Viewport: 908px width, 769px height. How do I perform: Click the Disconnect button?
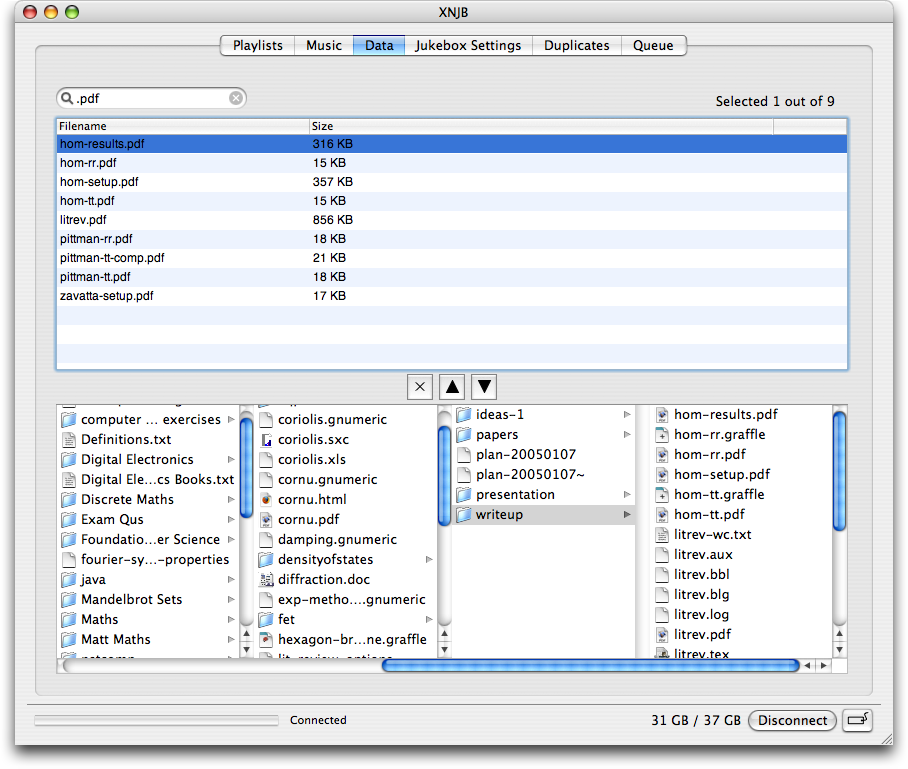[x=793, y=720]
